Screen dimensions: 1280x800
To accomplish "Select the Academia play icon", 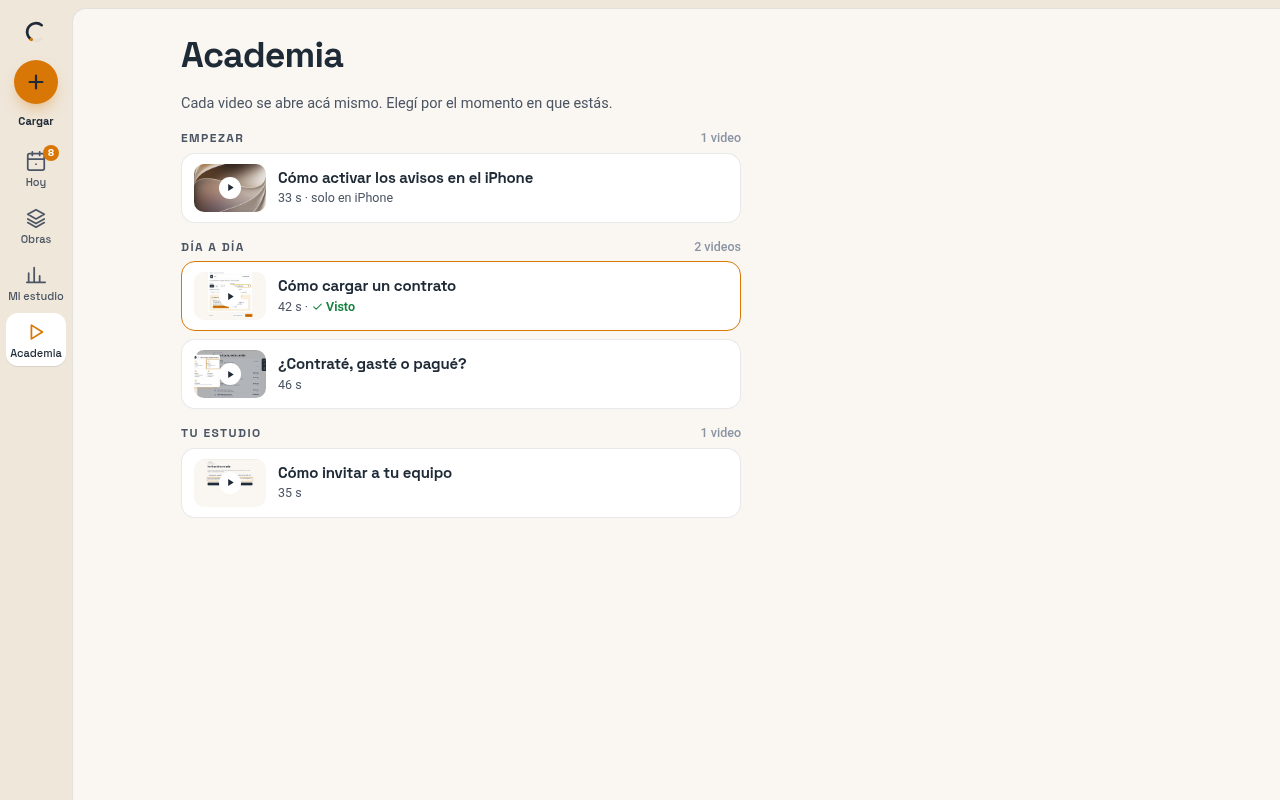I will point(36,332).
